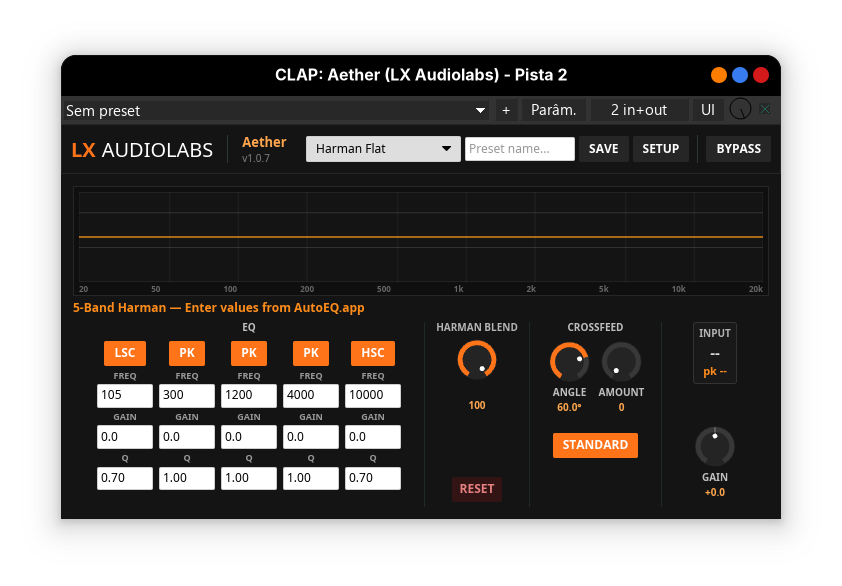Screen dimensions: 842x586
Task: Open the Parâm. parameters menu
Action: click(x=554, y=110)
